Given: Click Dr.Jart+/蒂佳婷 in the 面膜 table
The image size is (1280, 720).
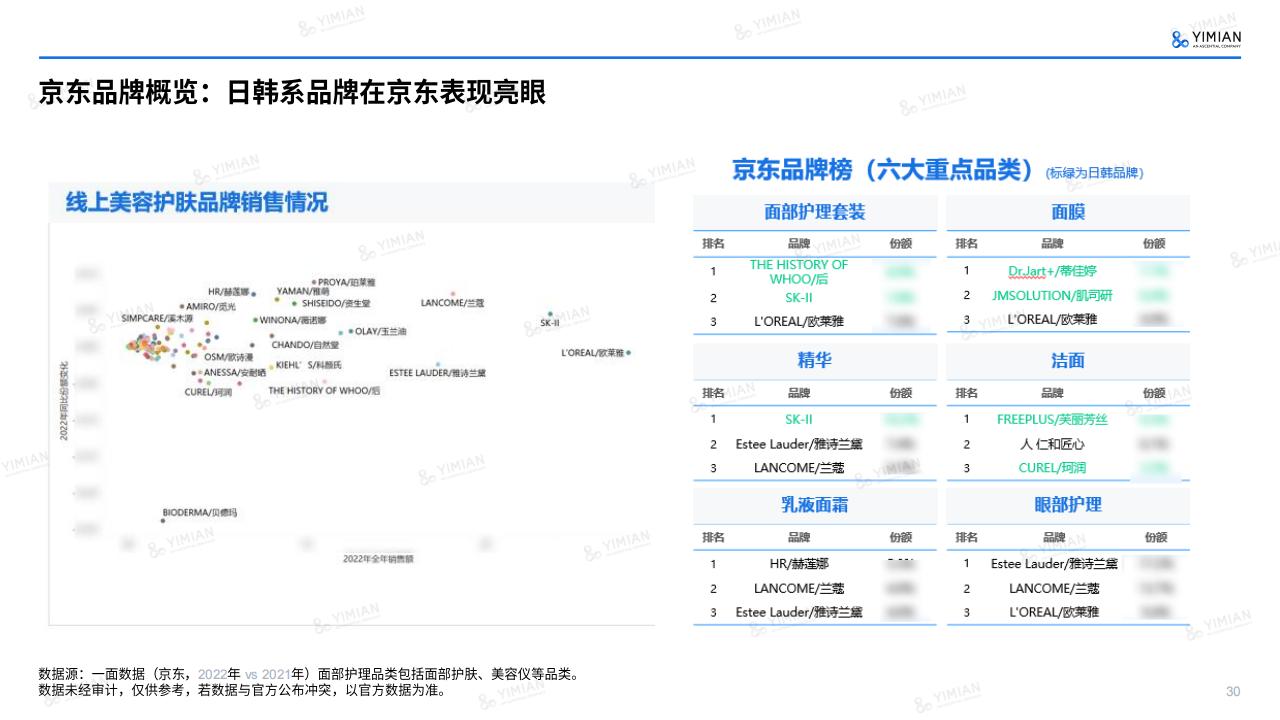Looking at the screenshot, I should pyautogui.click(x=1052, y=271).
